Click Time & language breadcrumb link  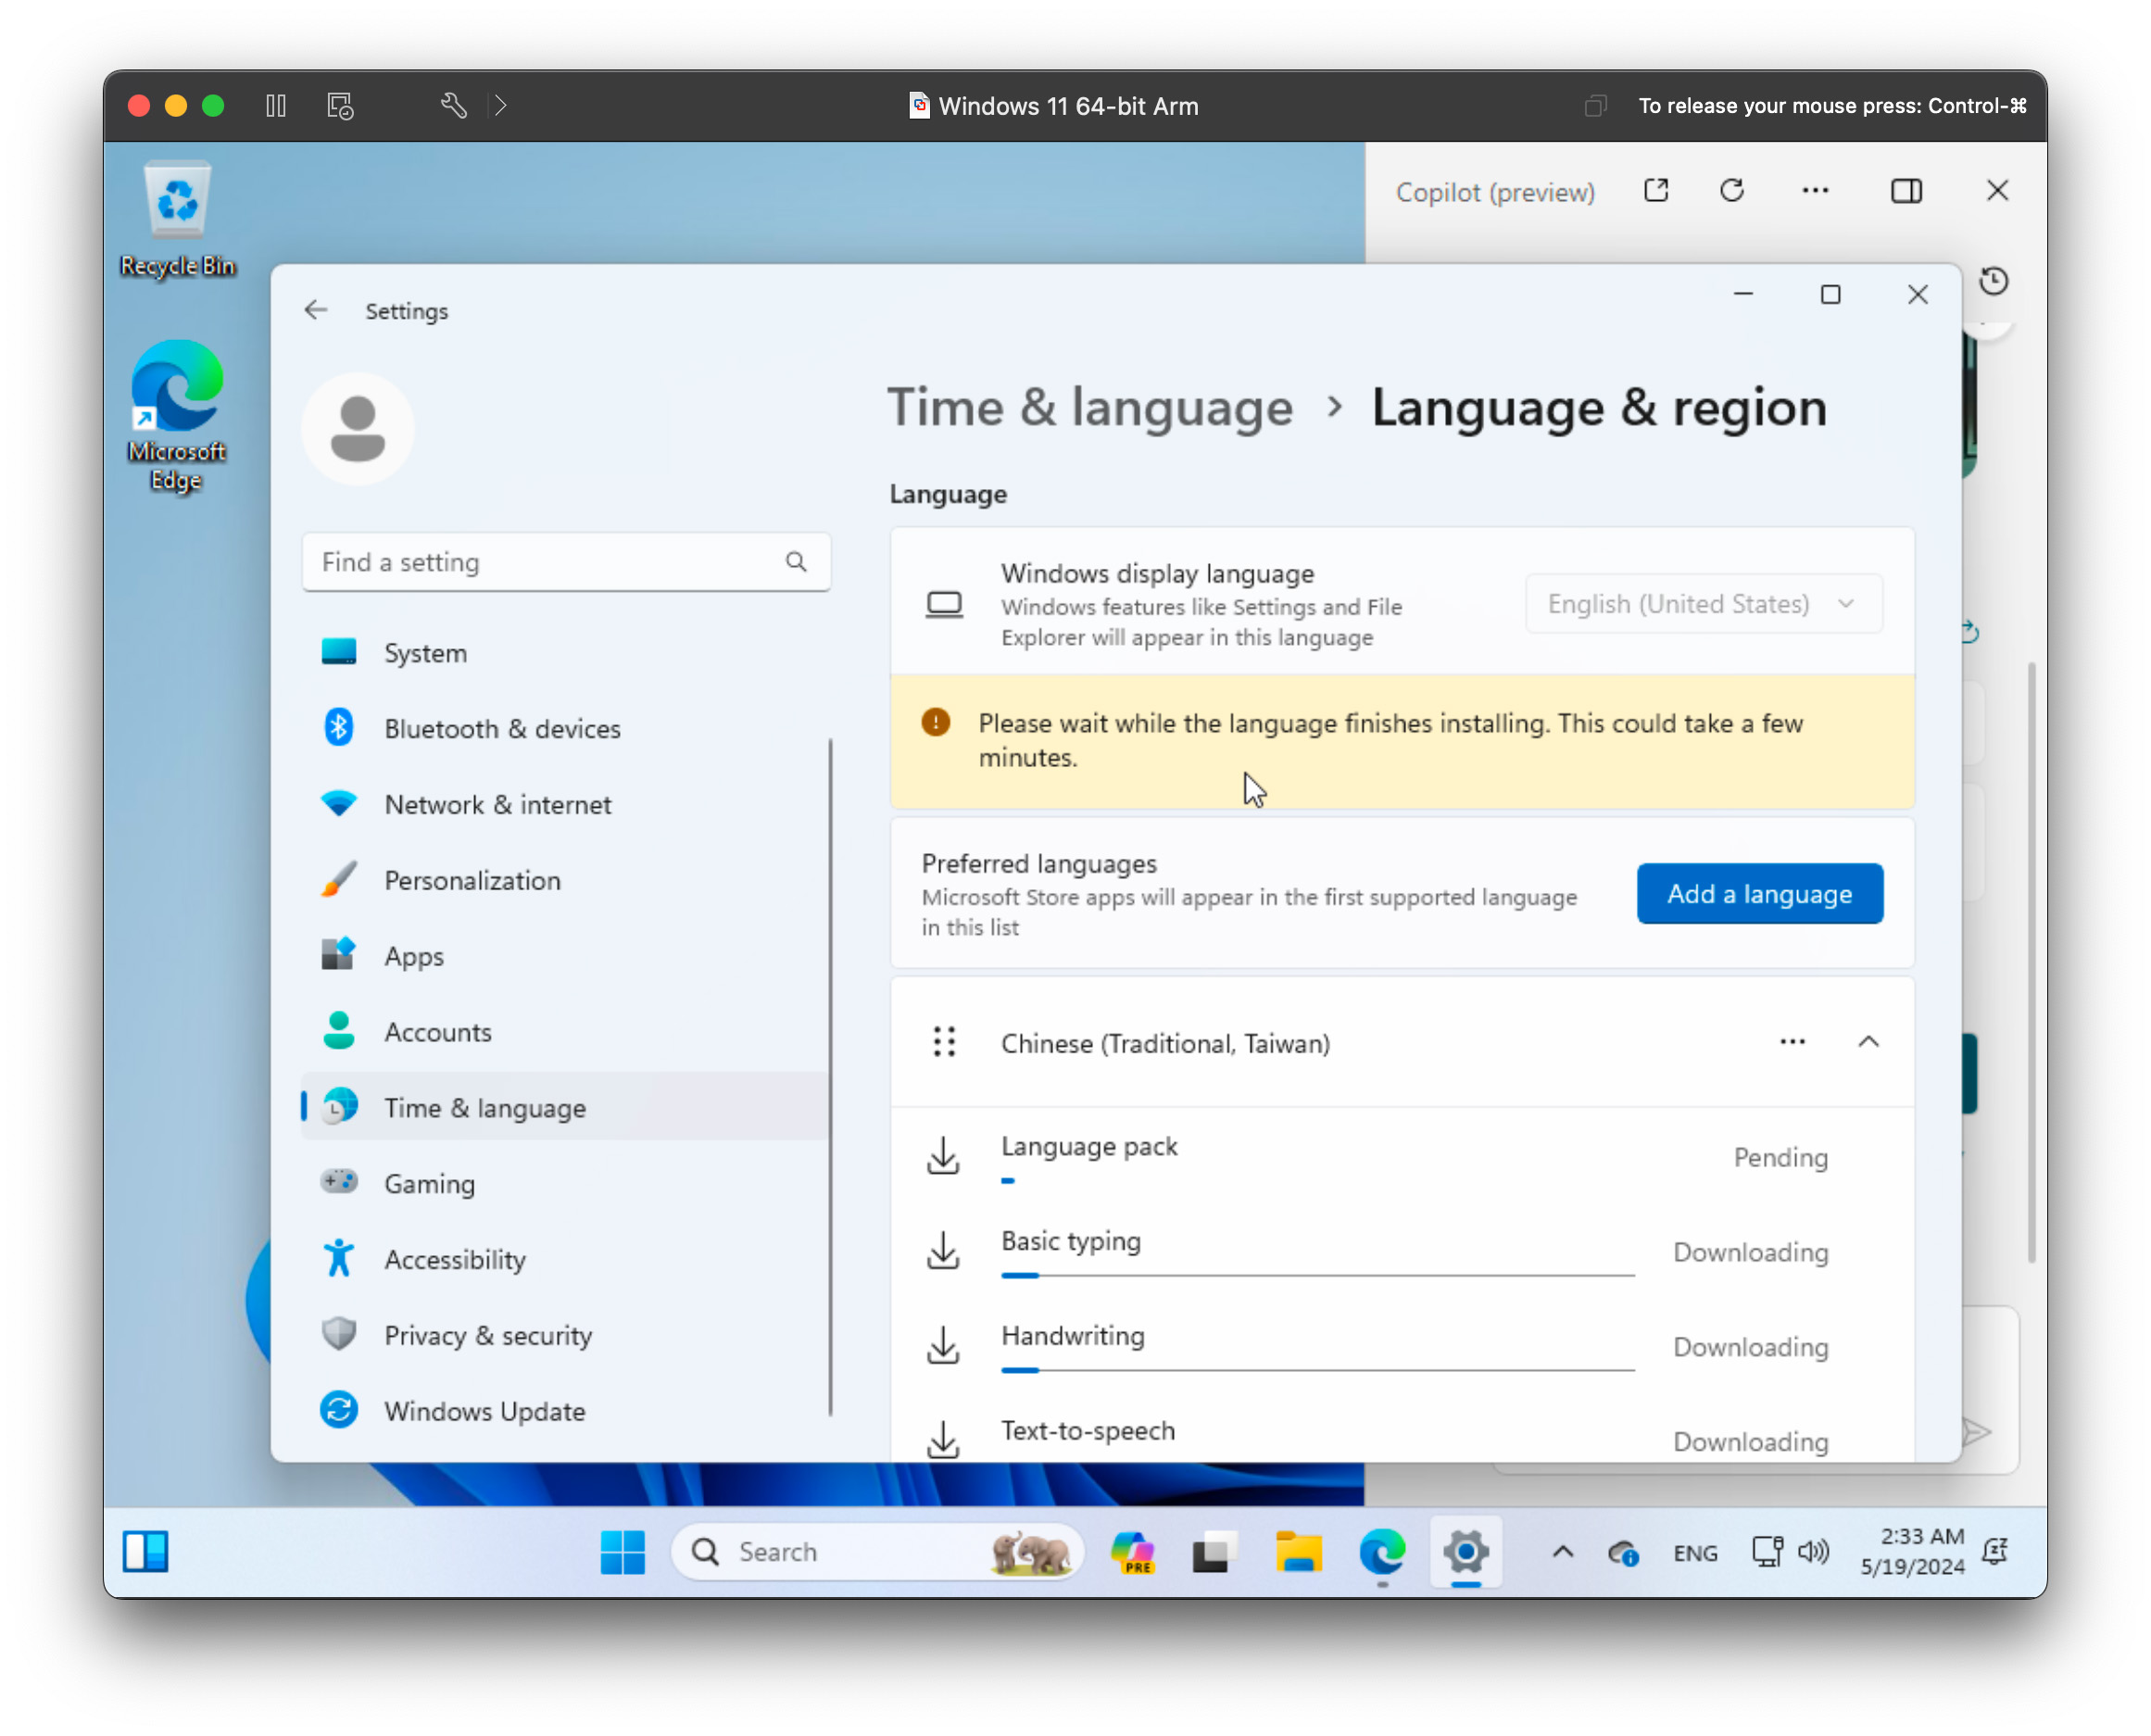click(1090, 408)
